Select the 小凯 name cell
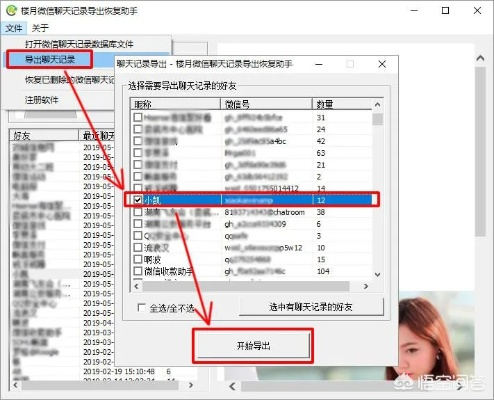494x400 pixels. tap(153, 200)
